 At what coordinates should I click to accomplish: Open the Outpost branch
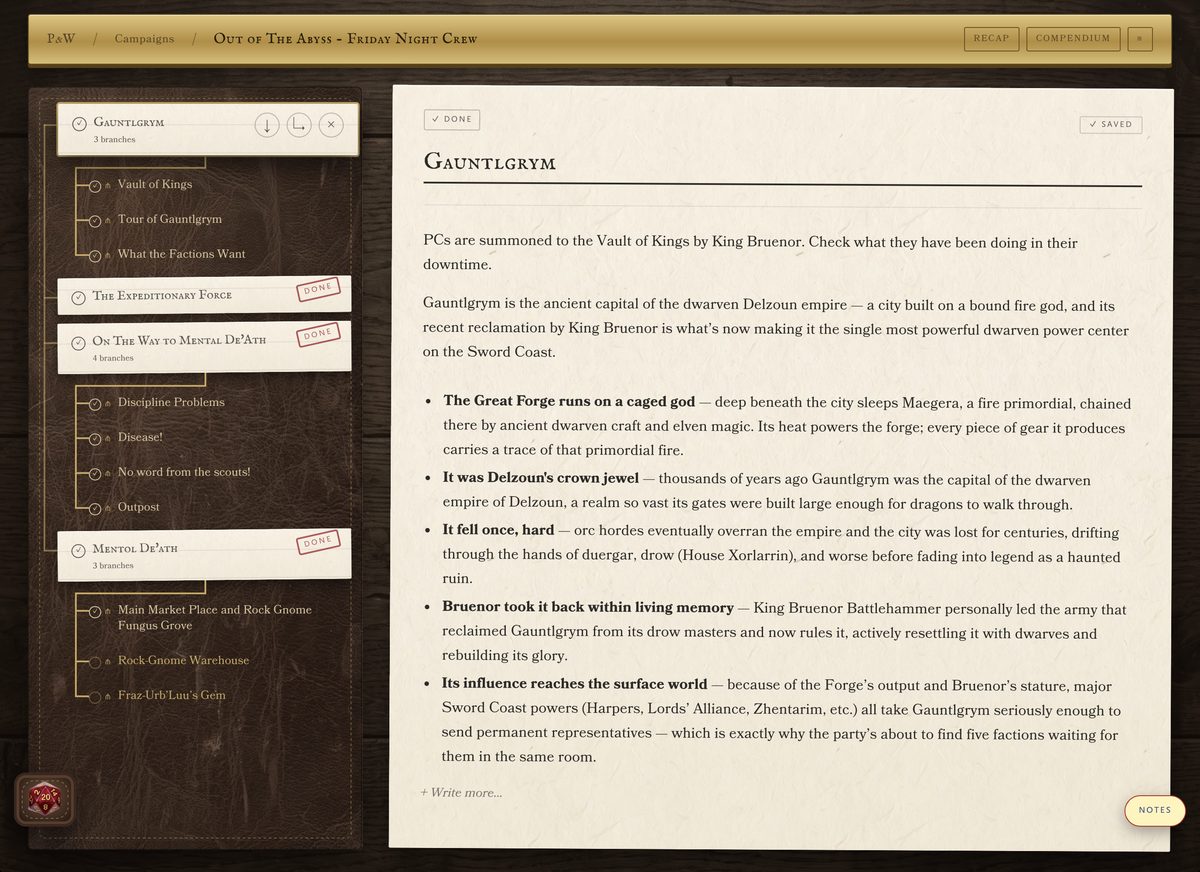click(139, 507)
